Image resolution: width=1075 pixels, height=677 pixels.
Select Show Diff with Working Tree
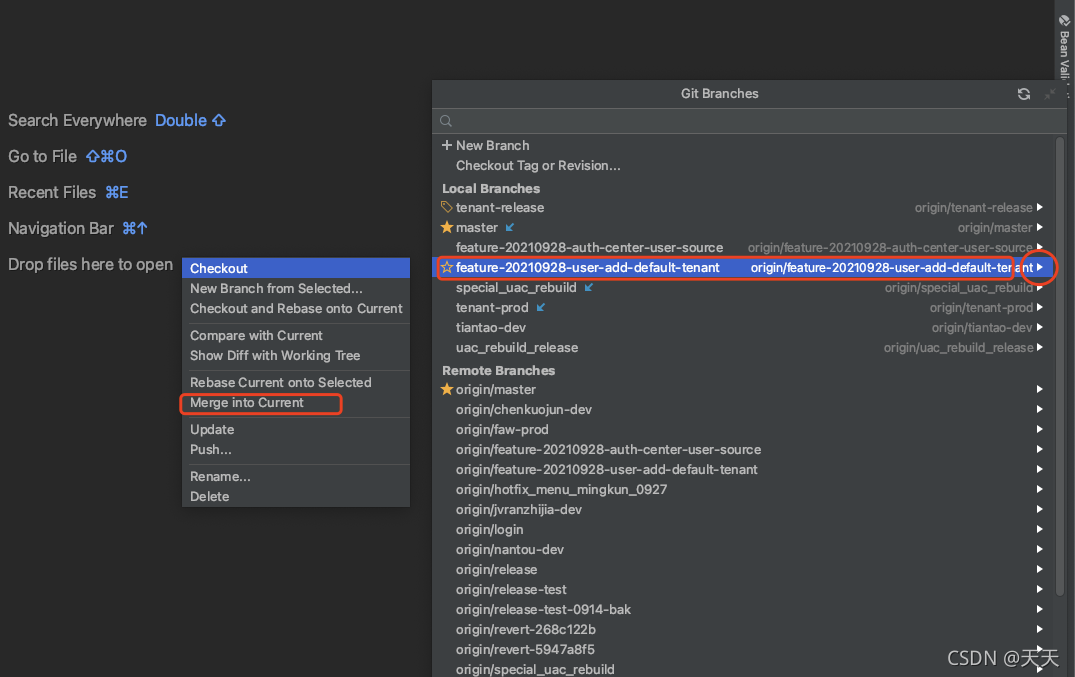click(x=295, y=355)
